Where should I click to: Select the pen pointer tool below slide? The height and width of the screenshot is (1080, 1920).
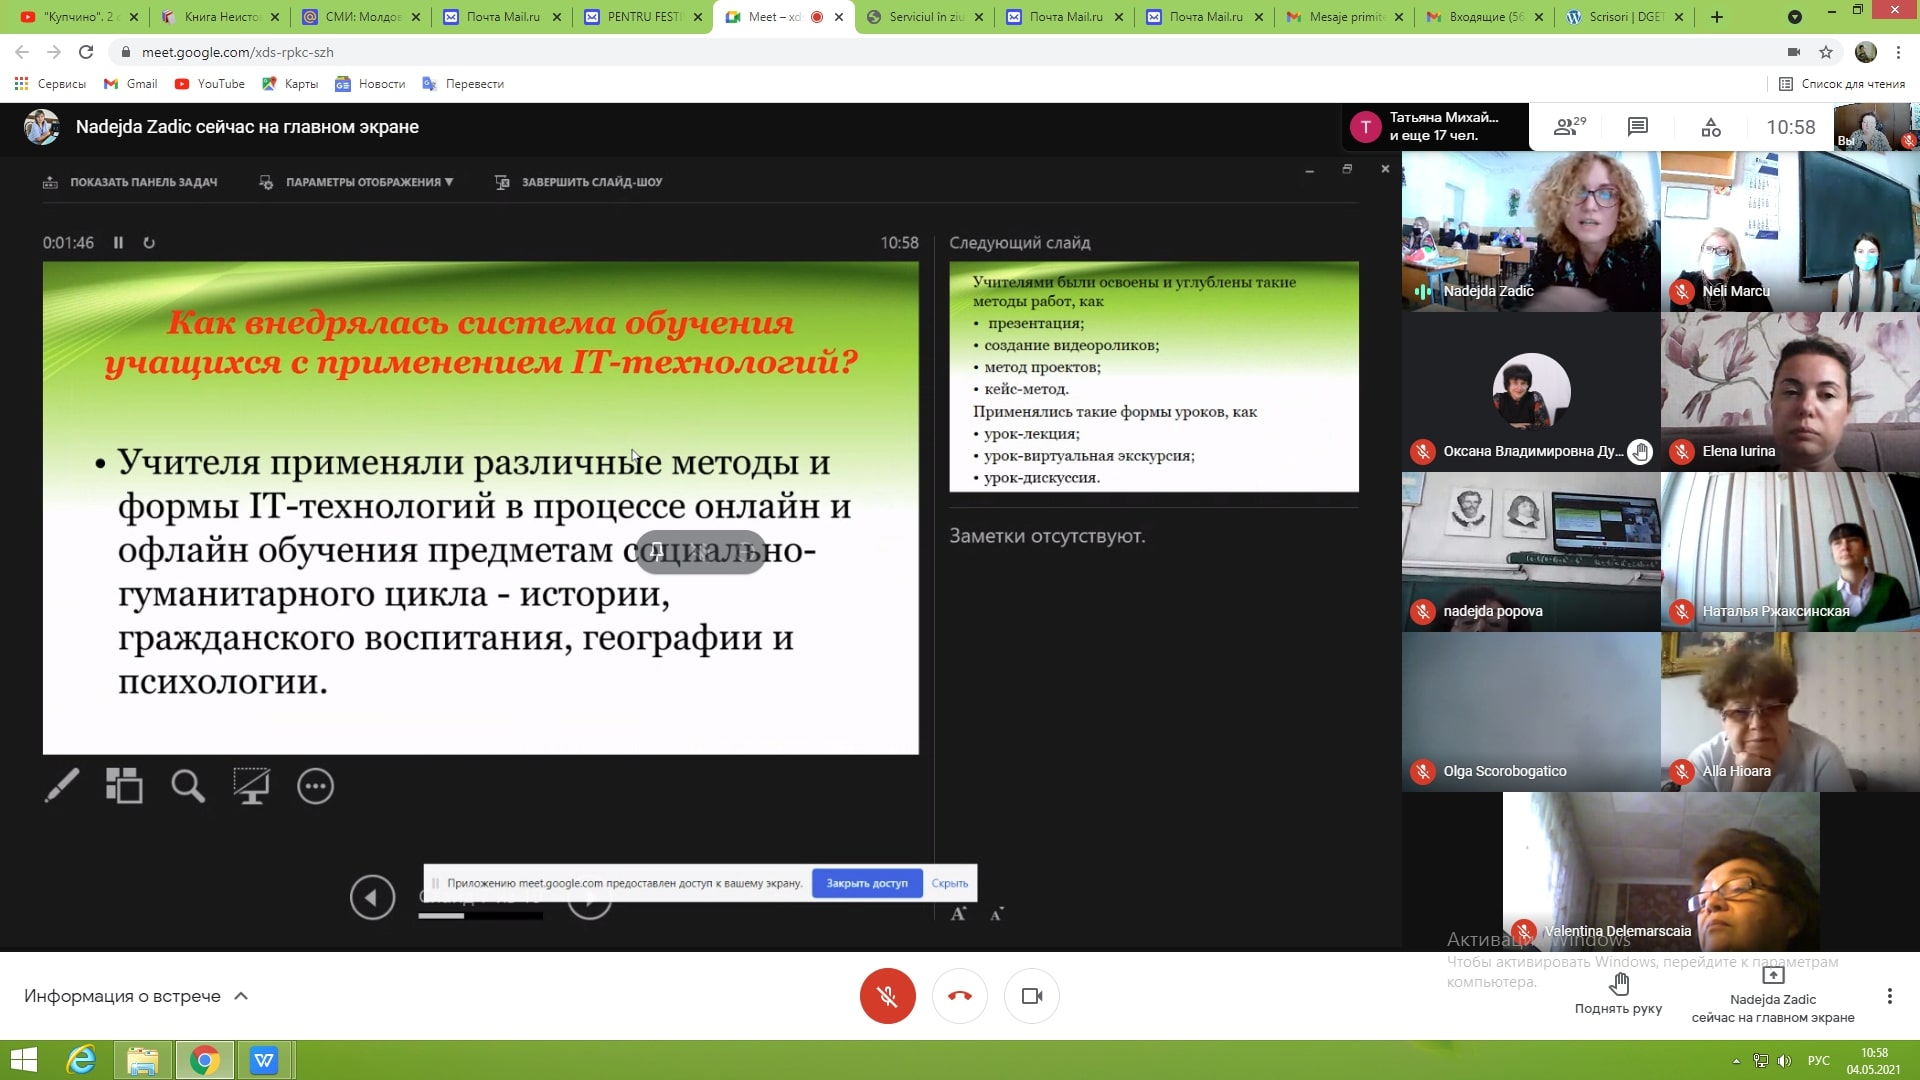click(61, 786)
